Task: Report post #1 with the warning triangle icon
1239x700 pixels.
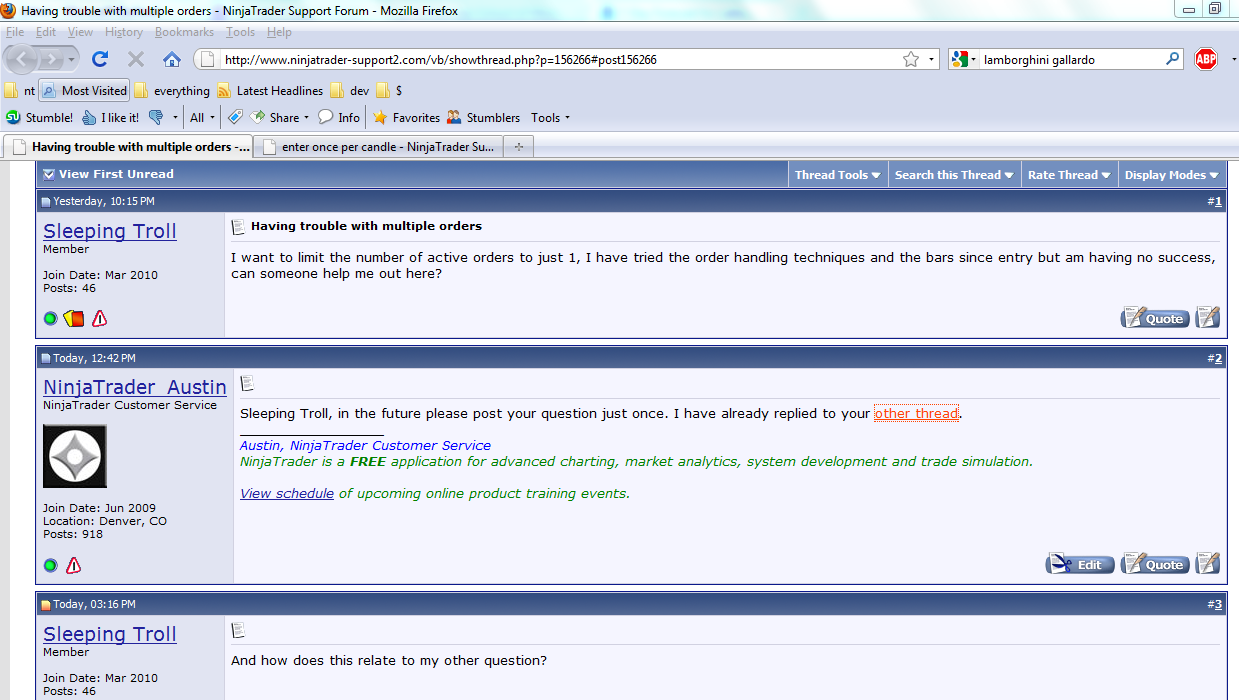Action: 99,319
